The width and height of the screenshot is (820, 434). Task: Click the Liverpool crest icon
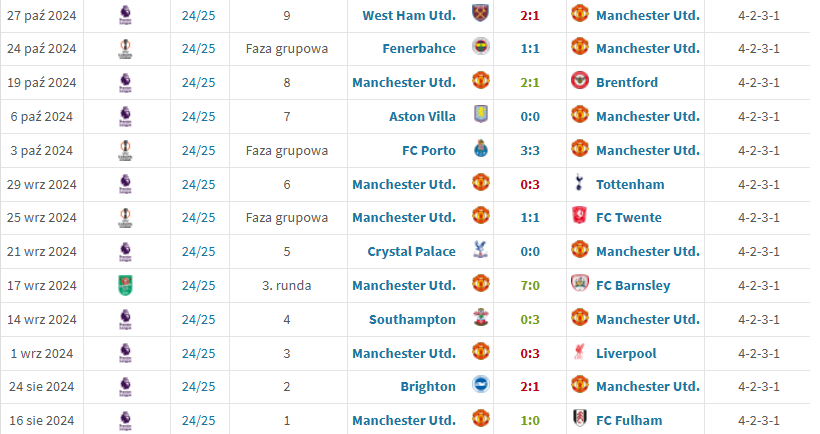click(x=579, y=352)
